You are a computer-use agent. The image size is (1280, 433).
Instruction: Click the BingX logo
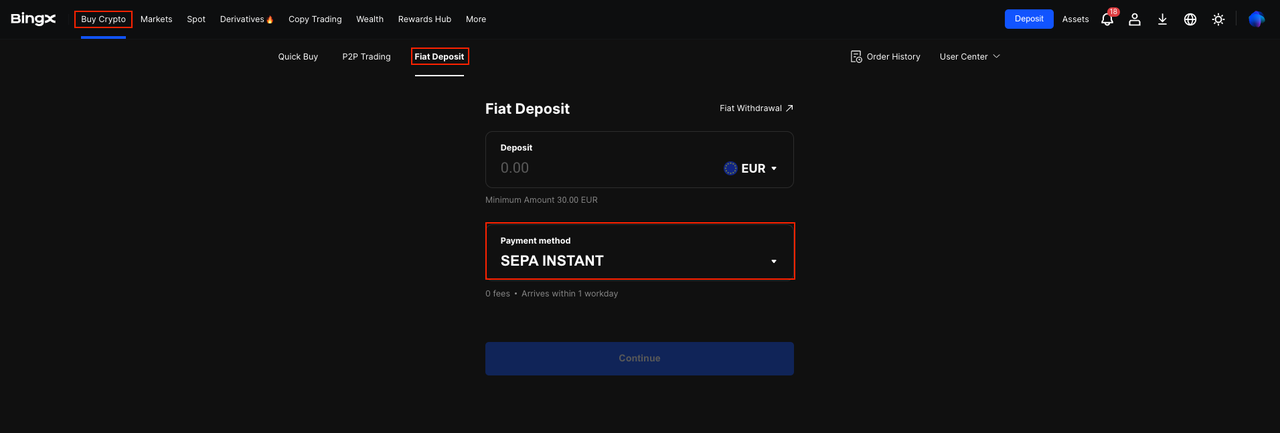pos(33,19)
